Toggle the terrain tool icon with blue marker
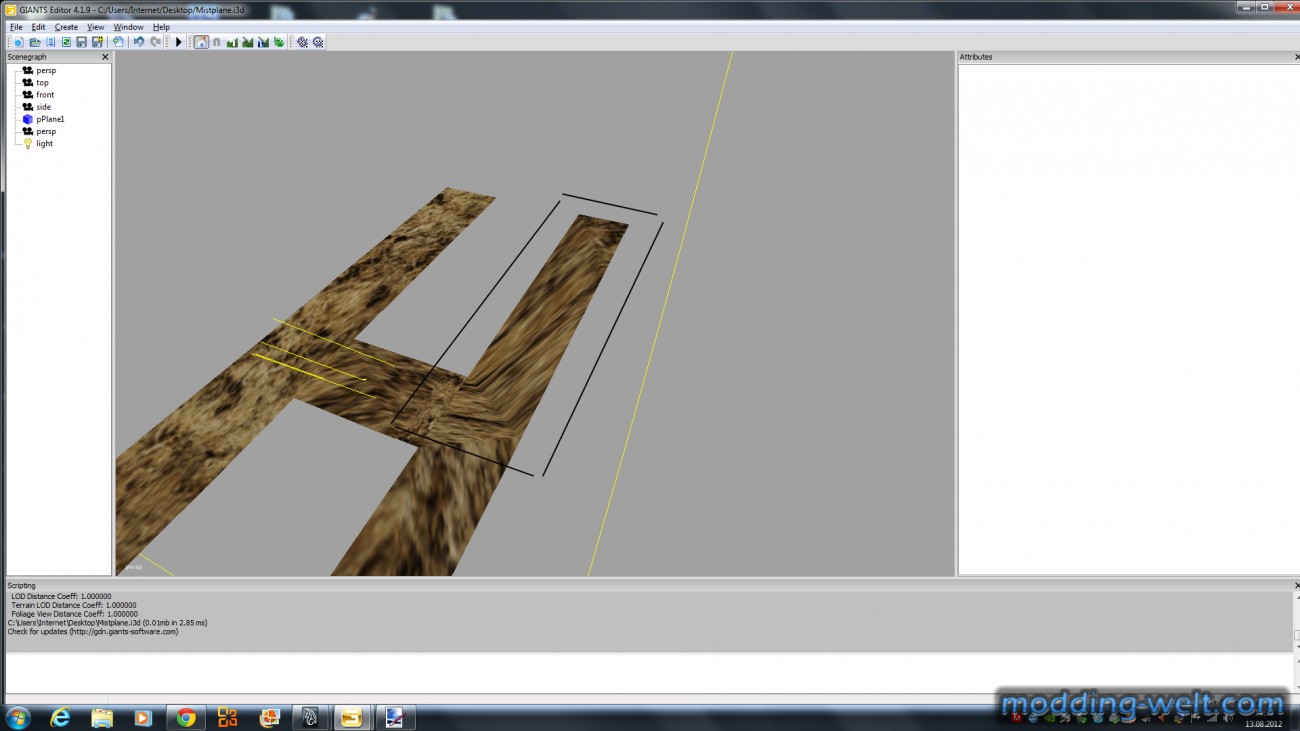Image resolution: width=1300 pixels, height=731 pixels. (x=263, y=42)
